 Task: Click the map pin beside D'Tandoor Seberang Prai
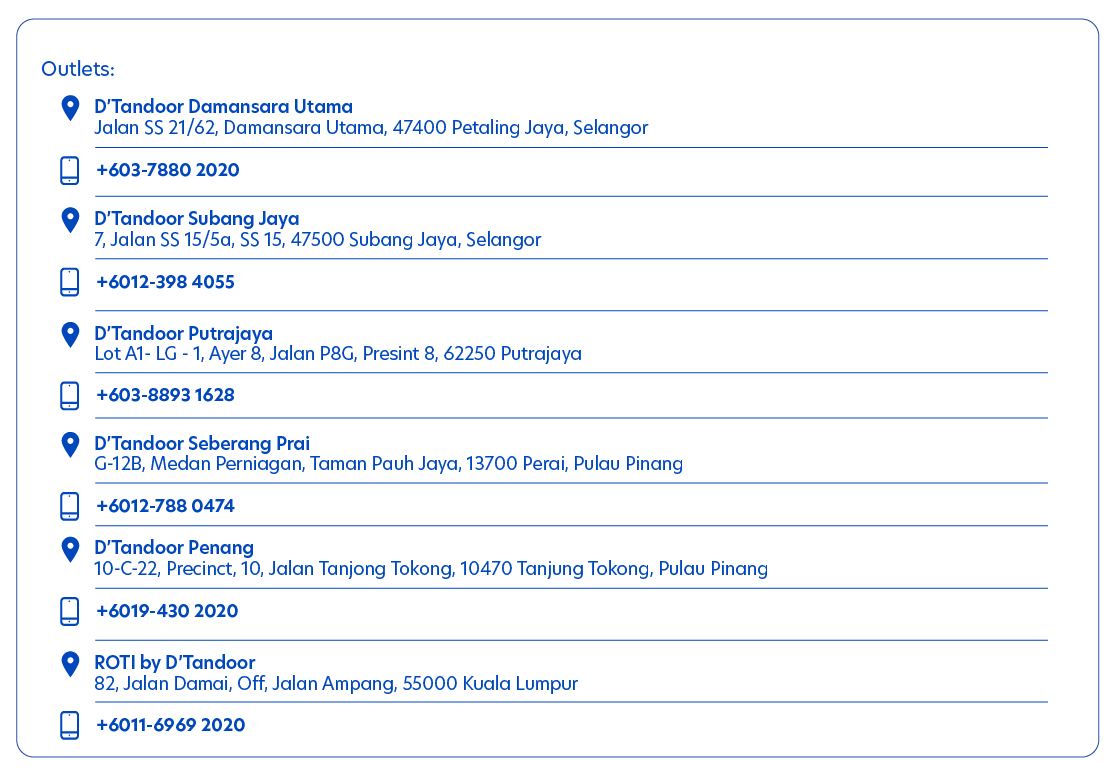(70, 445)
